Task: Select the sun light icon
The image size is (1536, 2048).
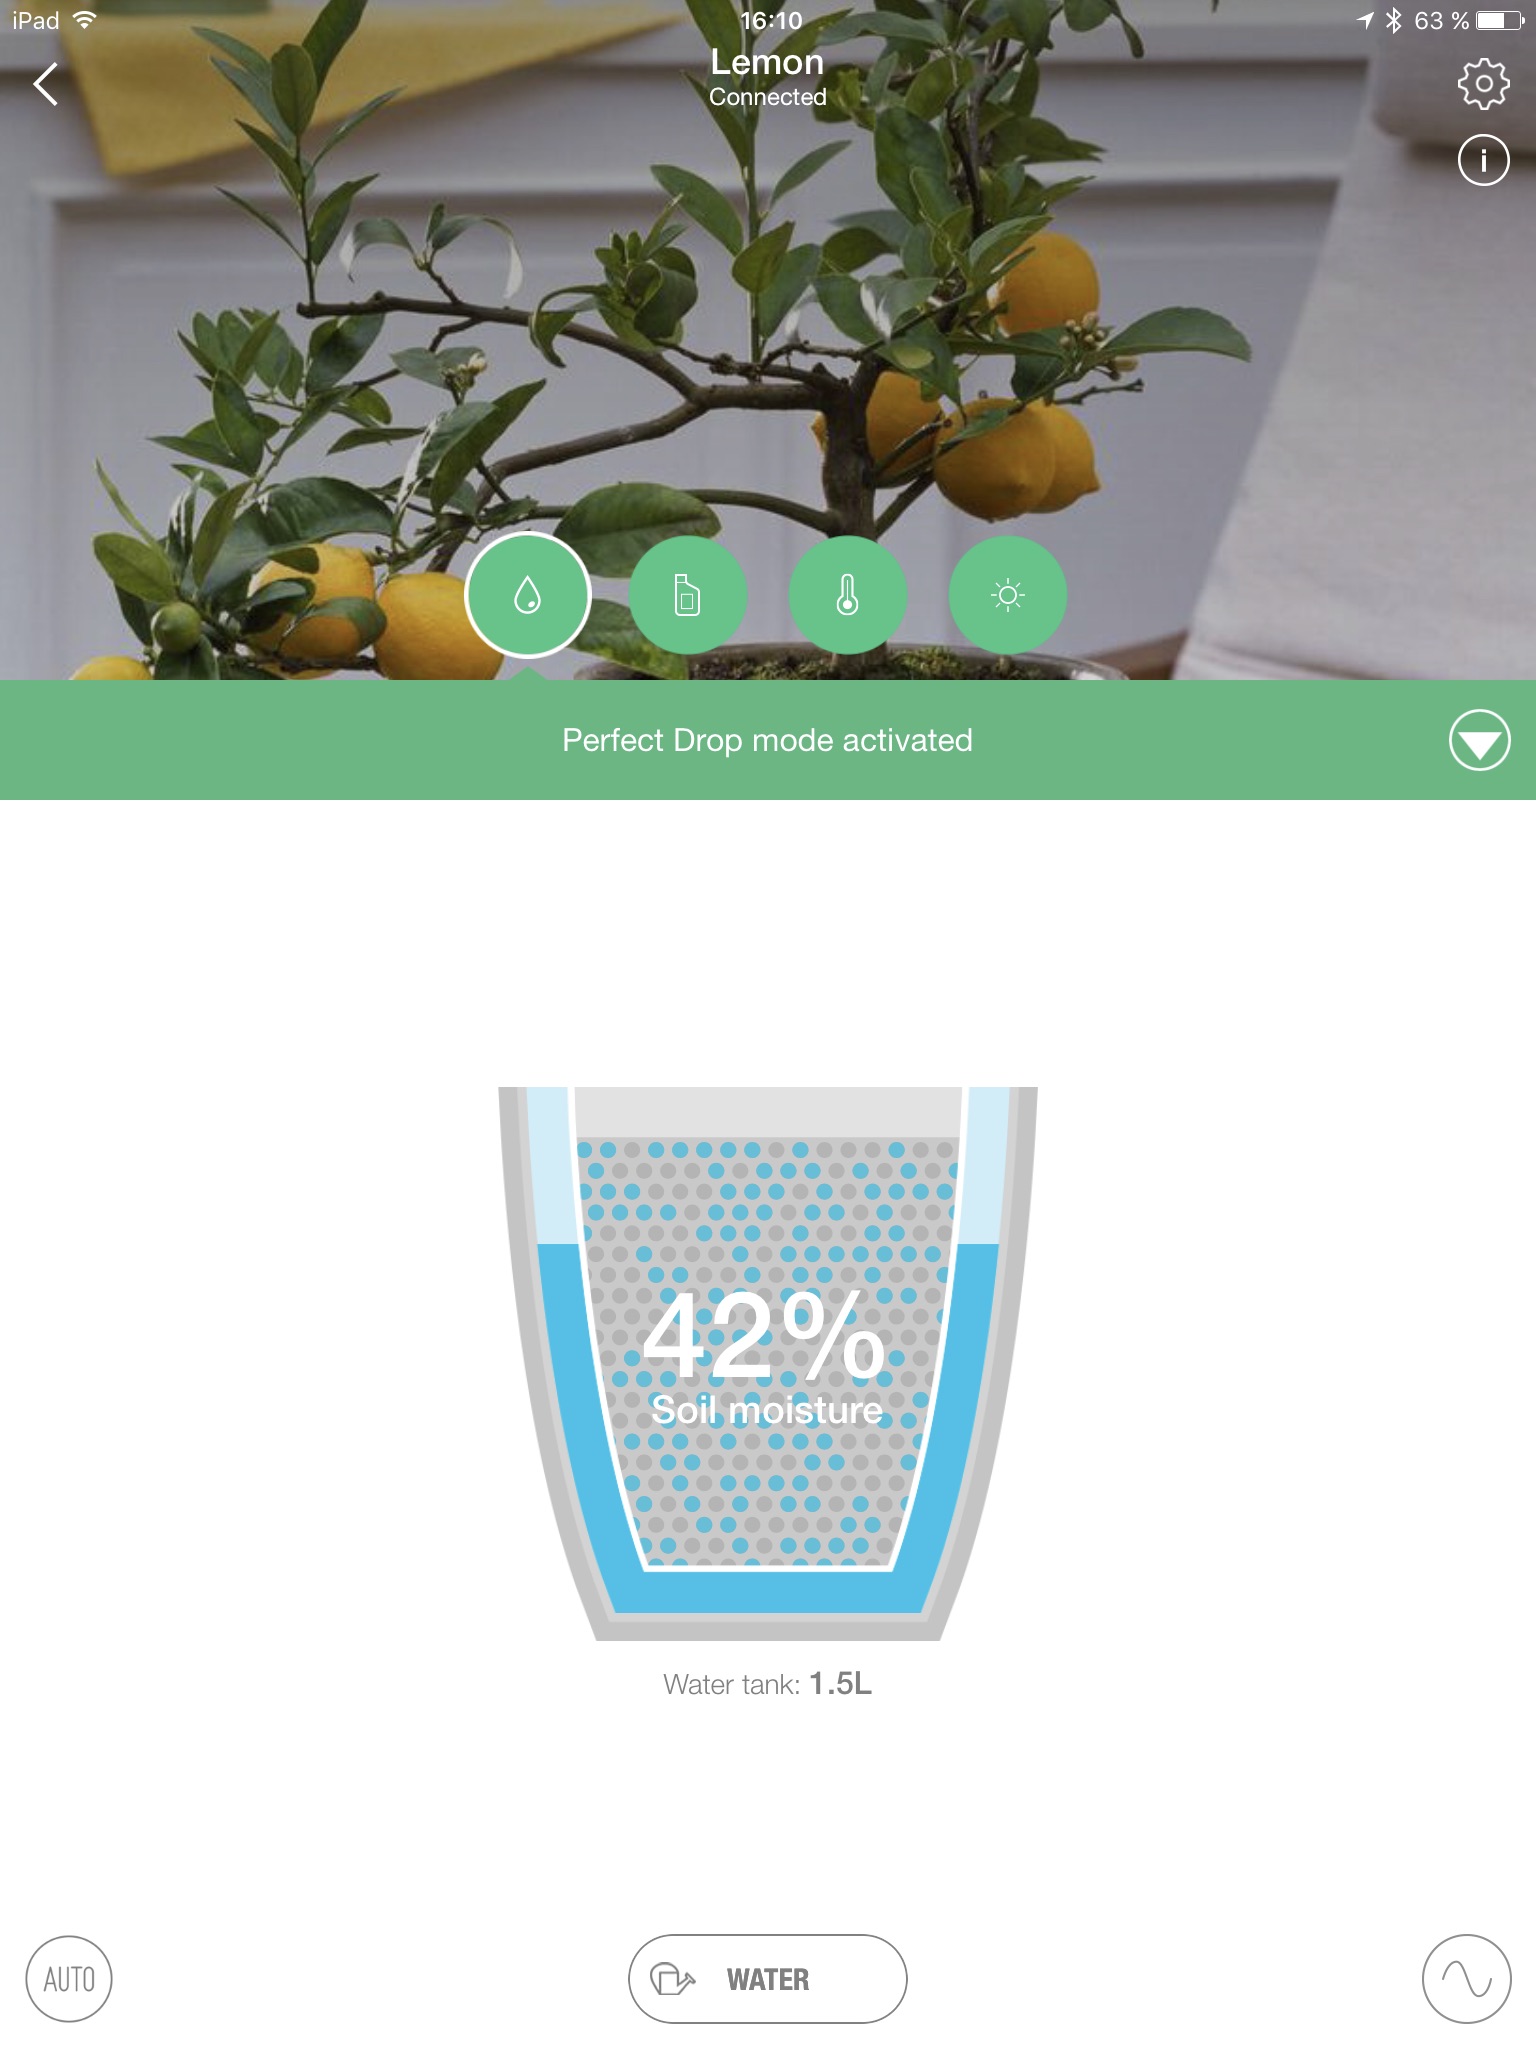Action: pyautogui.click(x=1008, y=596)
